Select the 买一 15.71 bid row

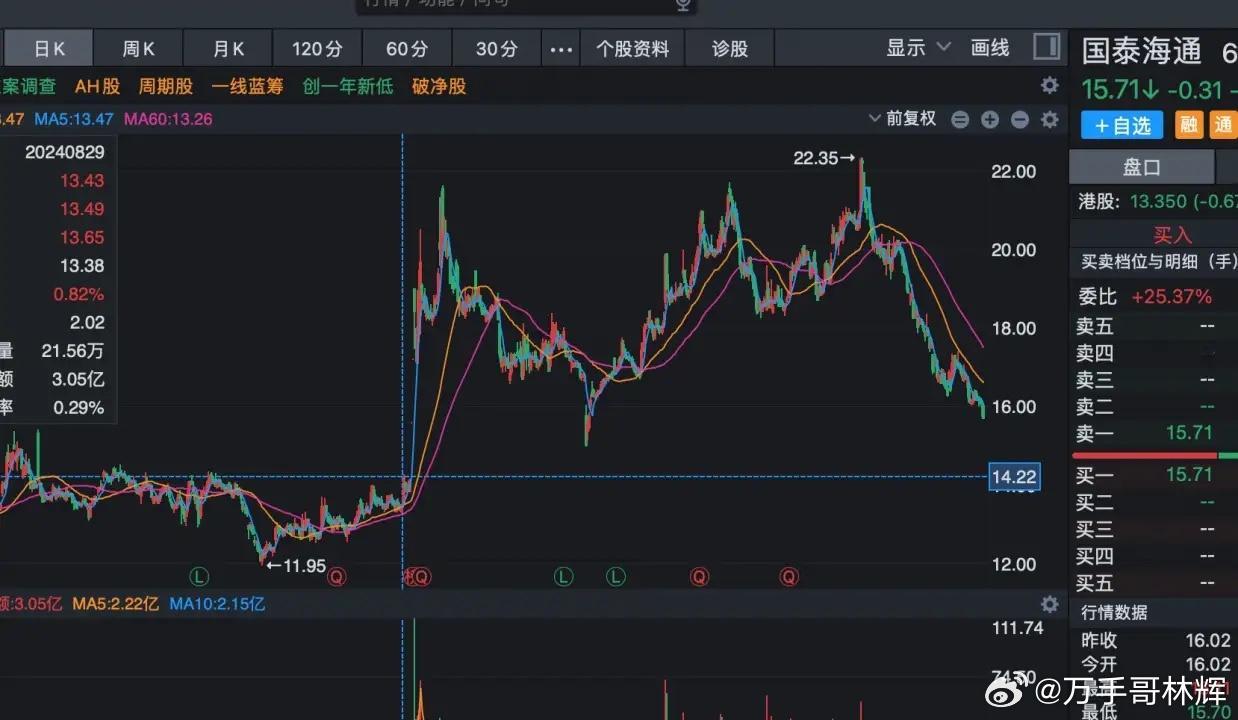1154,474
